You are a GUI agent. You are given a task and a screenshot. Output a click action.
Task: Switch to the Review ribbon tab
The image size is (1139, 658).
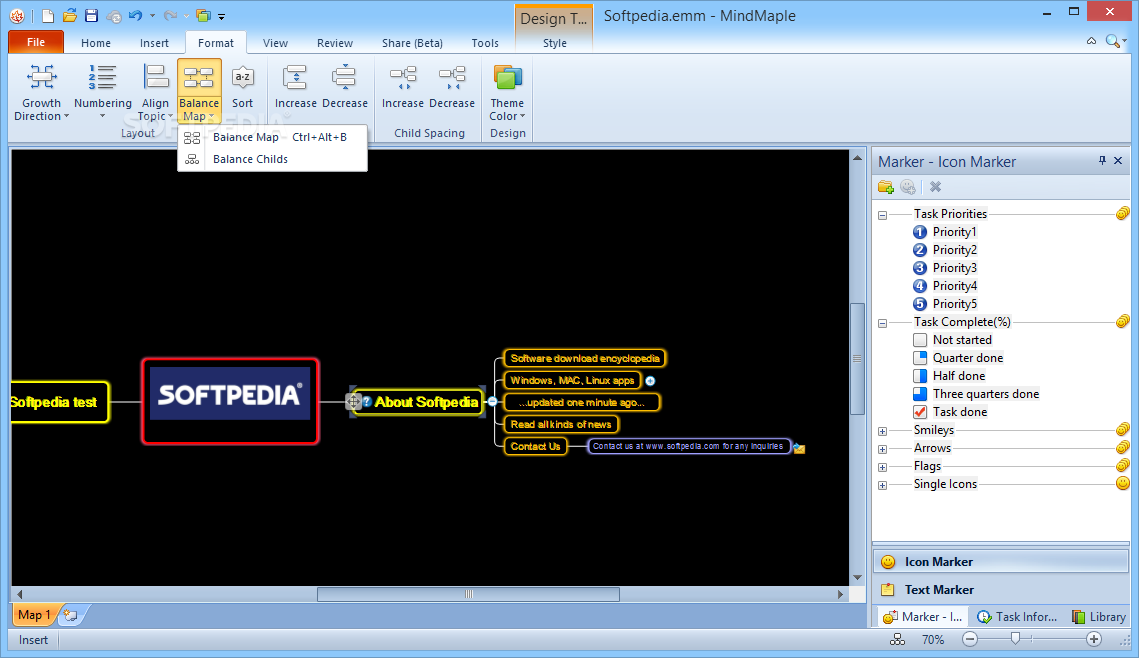coord(335,43)
